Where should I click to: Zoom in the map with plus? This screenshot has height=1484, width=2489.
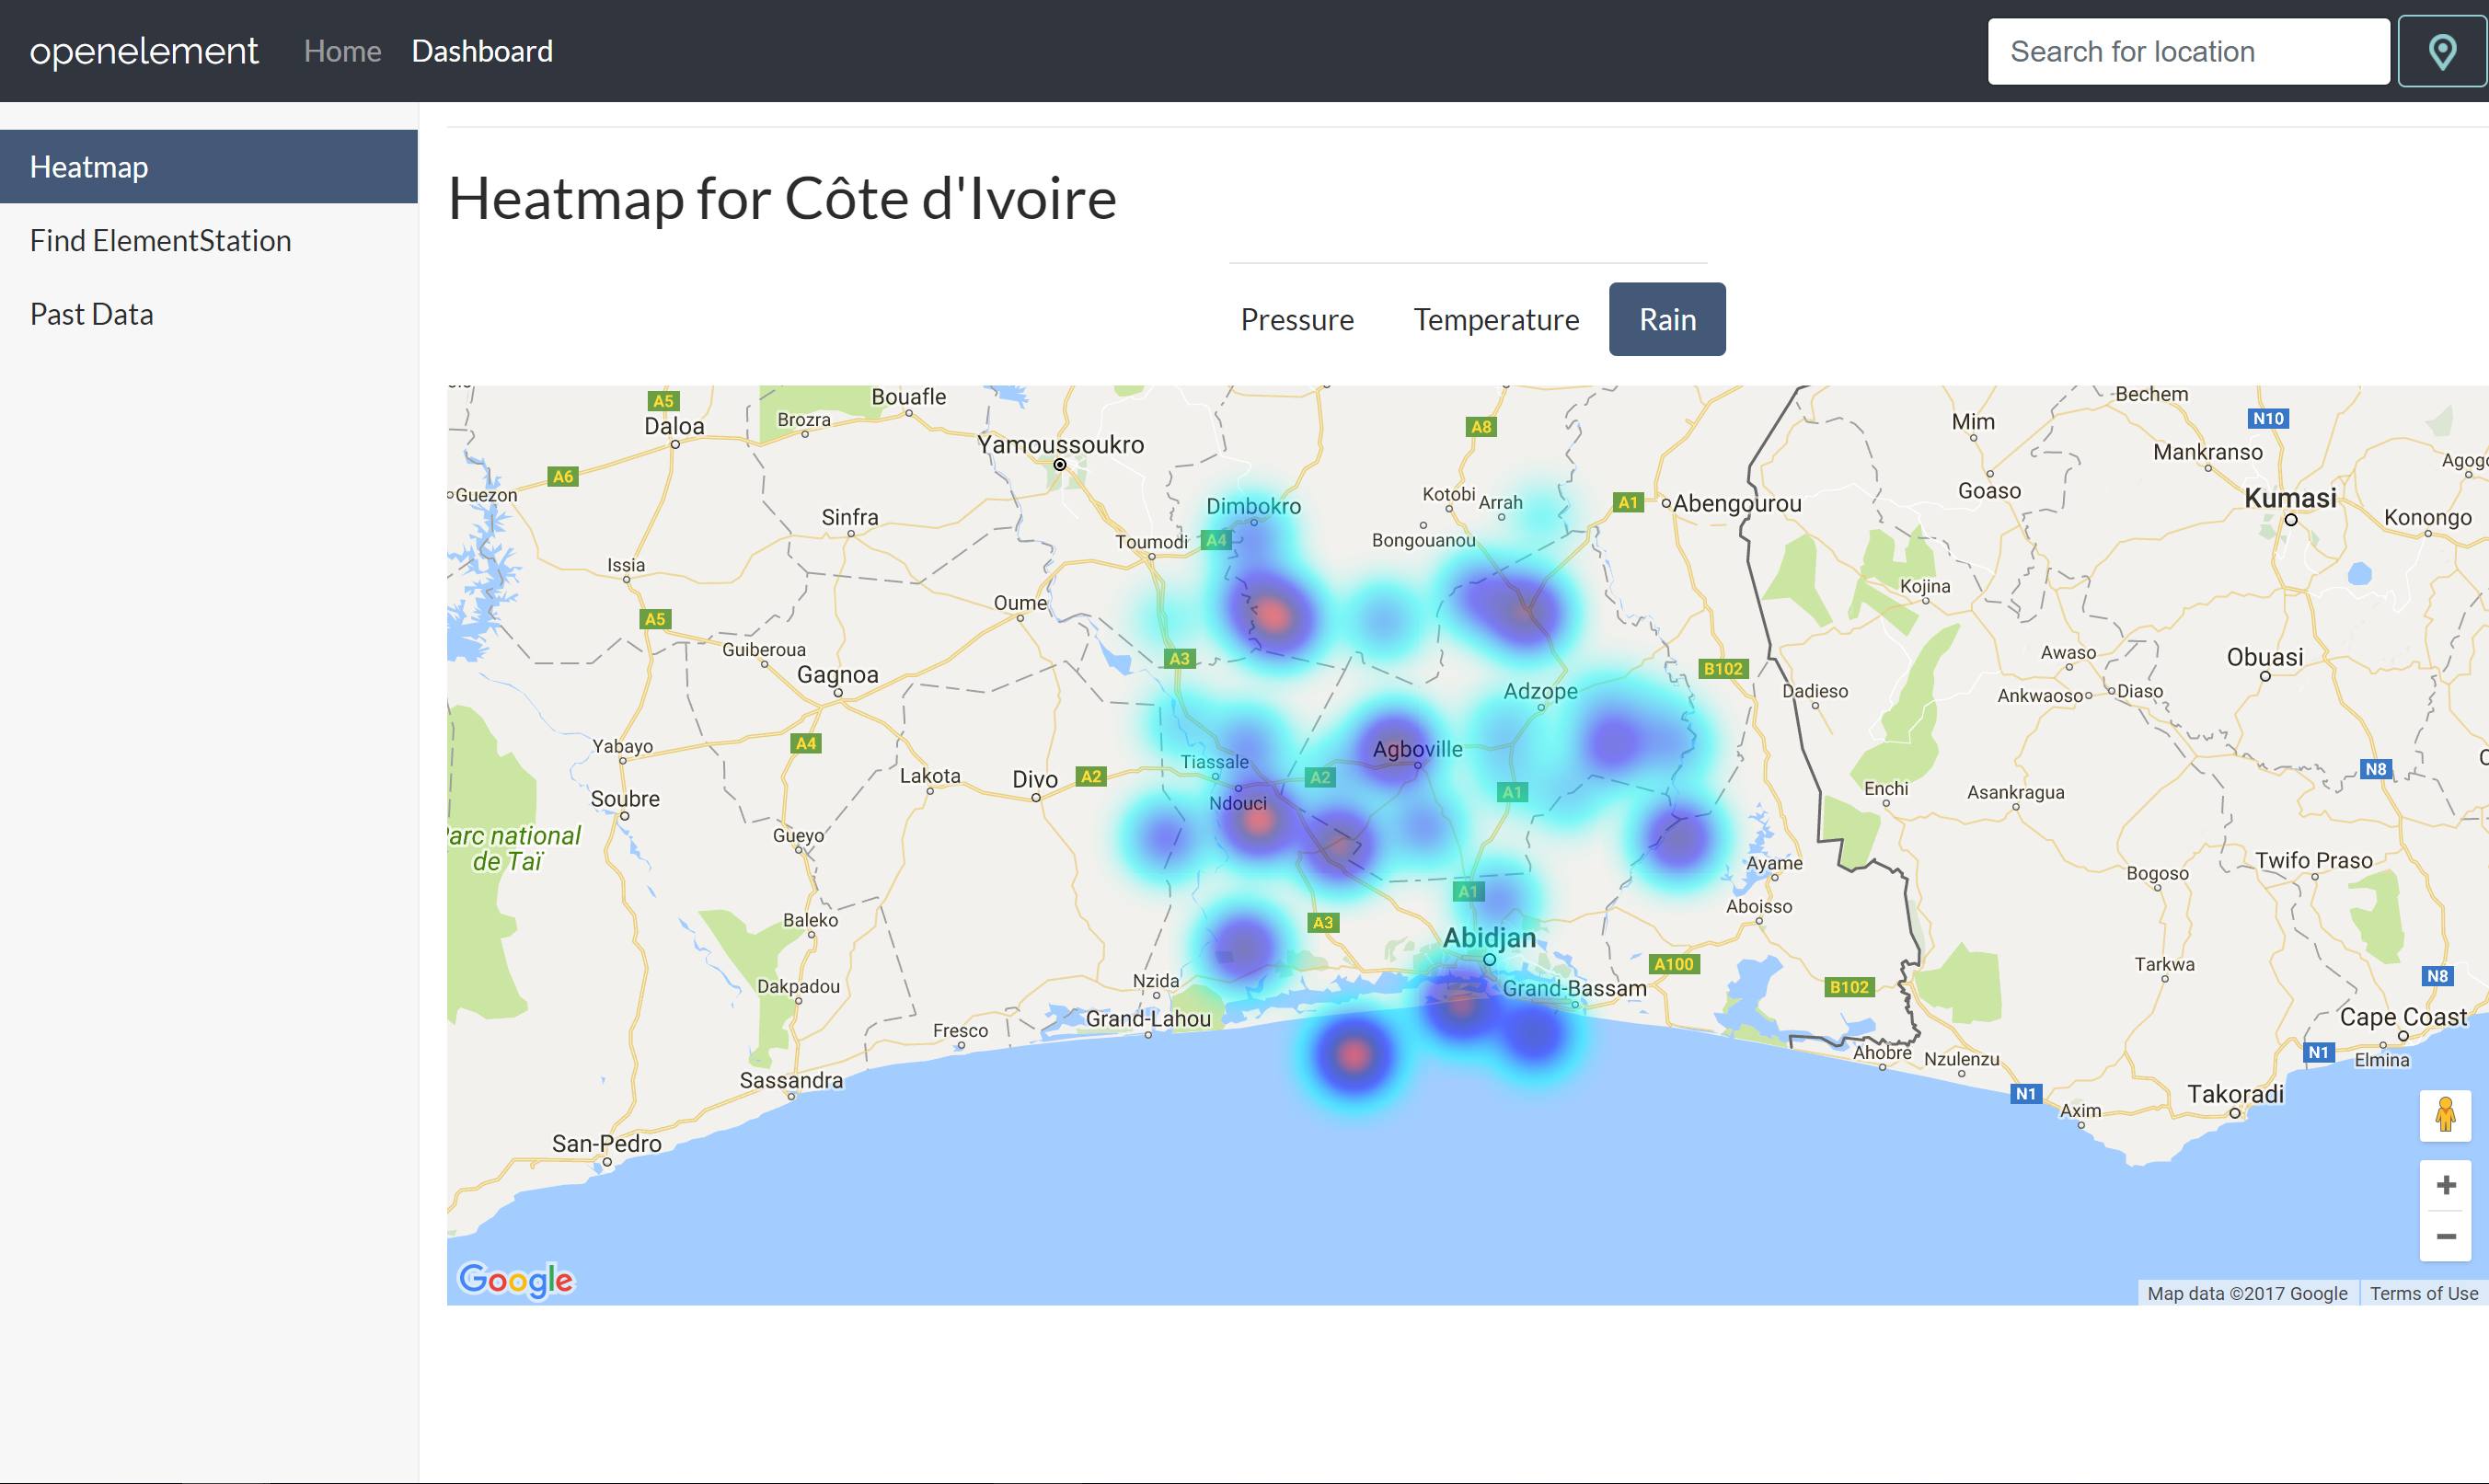click(x=2445, y=1185)
